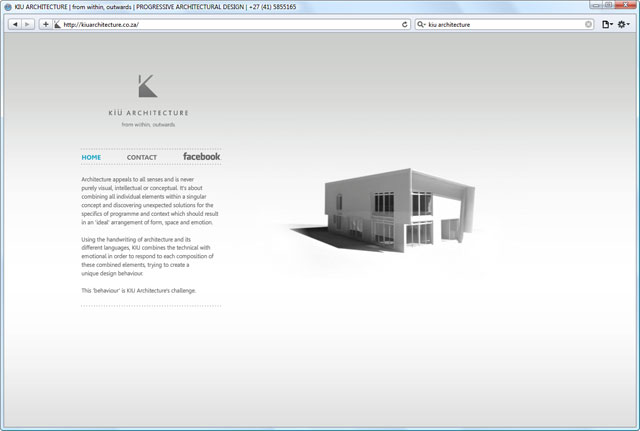Click the 'KIU ARCHITECTURE' title text

pyautogui.click(x=149, y=113)
